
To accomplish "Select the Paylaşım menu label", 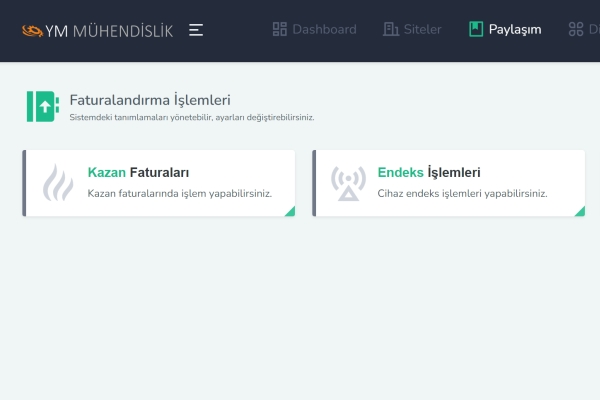I will pos(515,29).
